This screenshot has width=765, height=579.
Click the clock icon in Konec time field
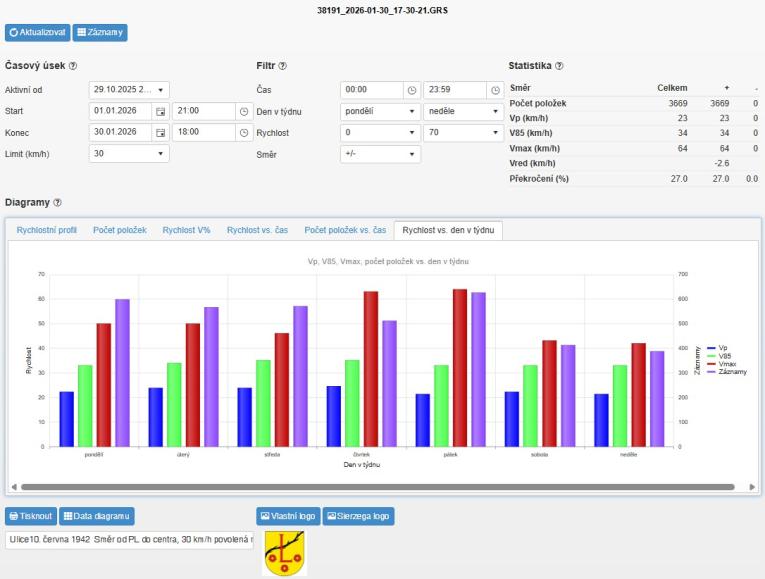pyautogui.click(x=245, y=132)
